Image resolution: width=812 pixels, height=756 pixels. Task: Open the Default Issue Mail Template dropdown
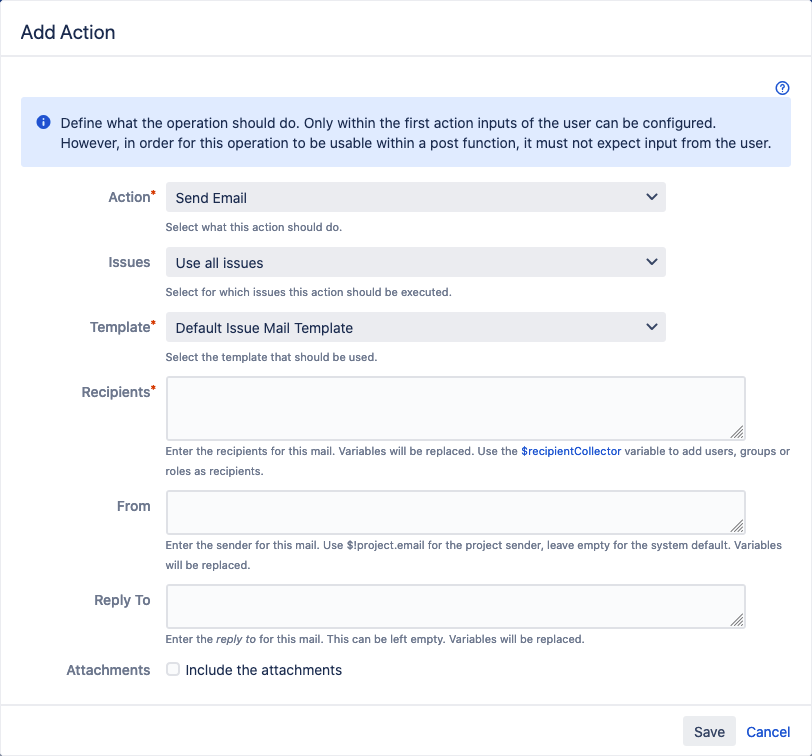coord(415,327)
